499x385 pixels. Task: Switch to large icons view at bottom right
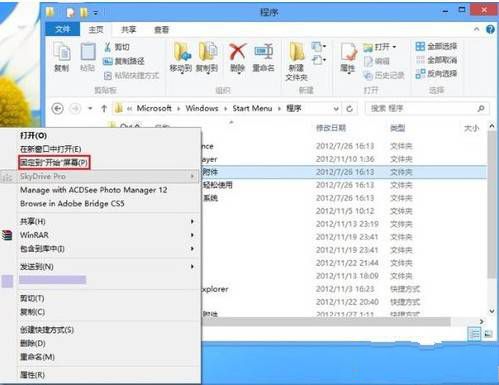pyautogui.click(x=488, y=333)
